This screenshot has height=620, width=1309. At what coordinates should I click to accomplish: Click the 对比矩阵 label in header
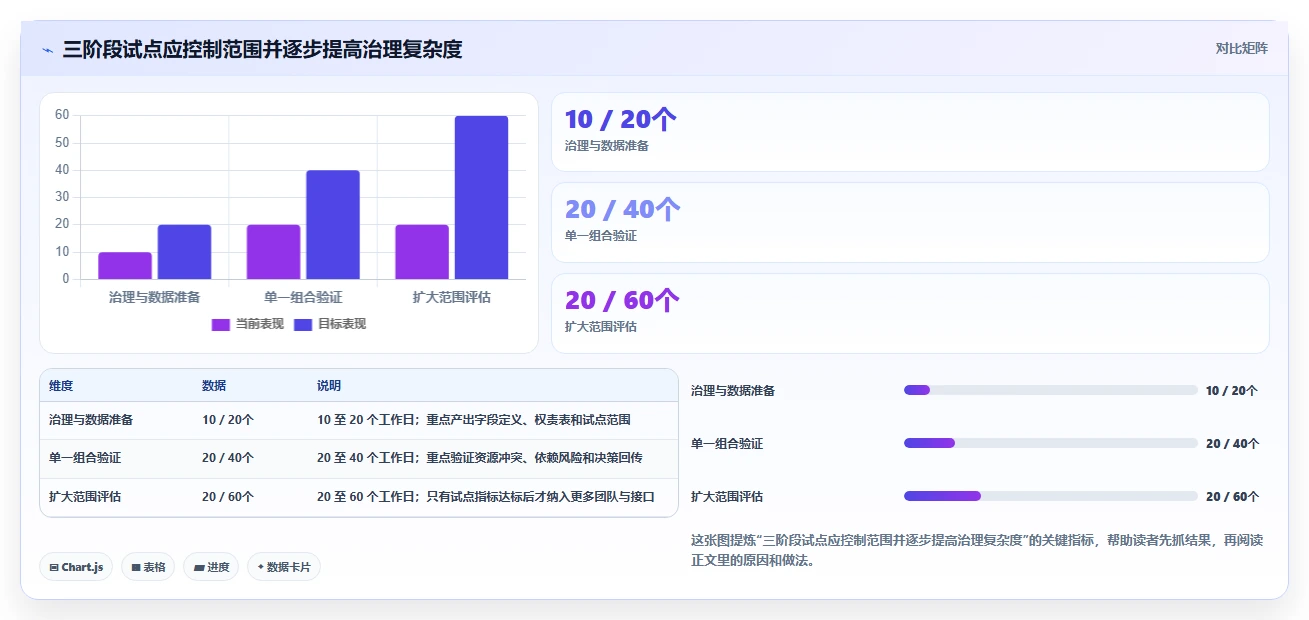coord(1241,49)
